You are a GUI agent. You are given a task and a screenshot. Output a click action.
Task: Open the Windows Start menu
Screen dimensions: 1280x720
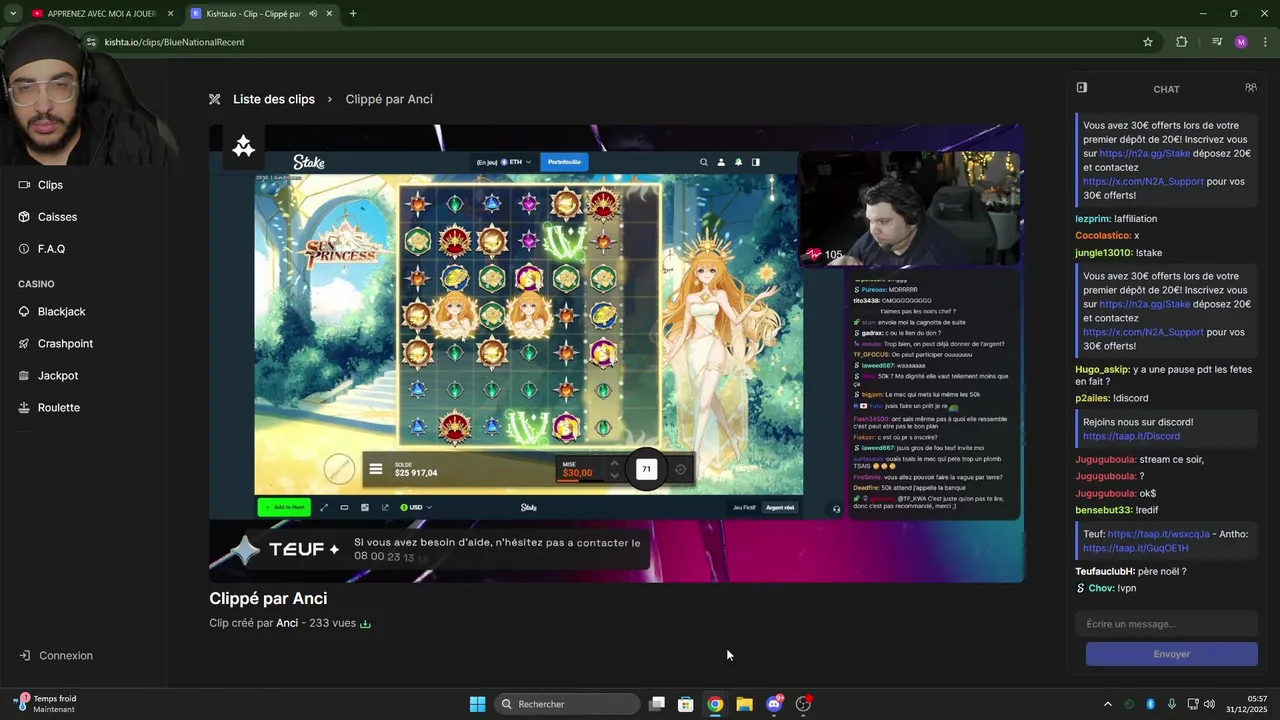[x=477, y=704]
